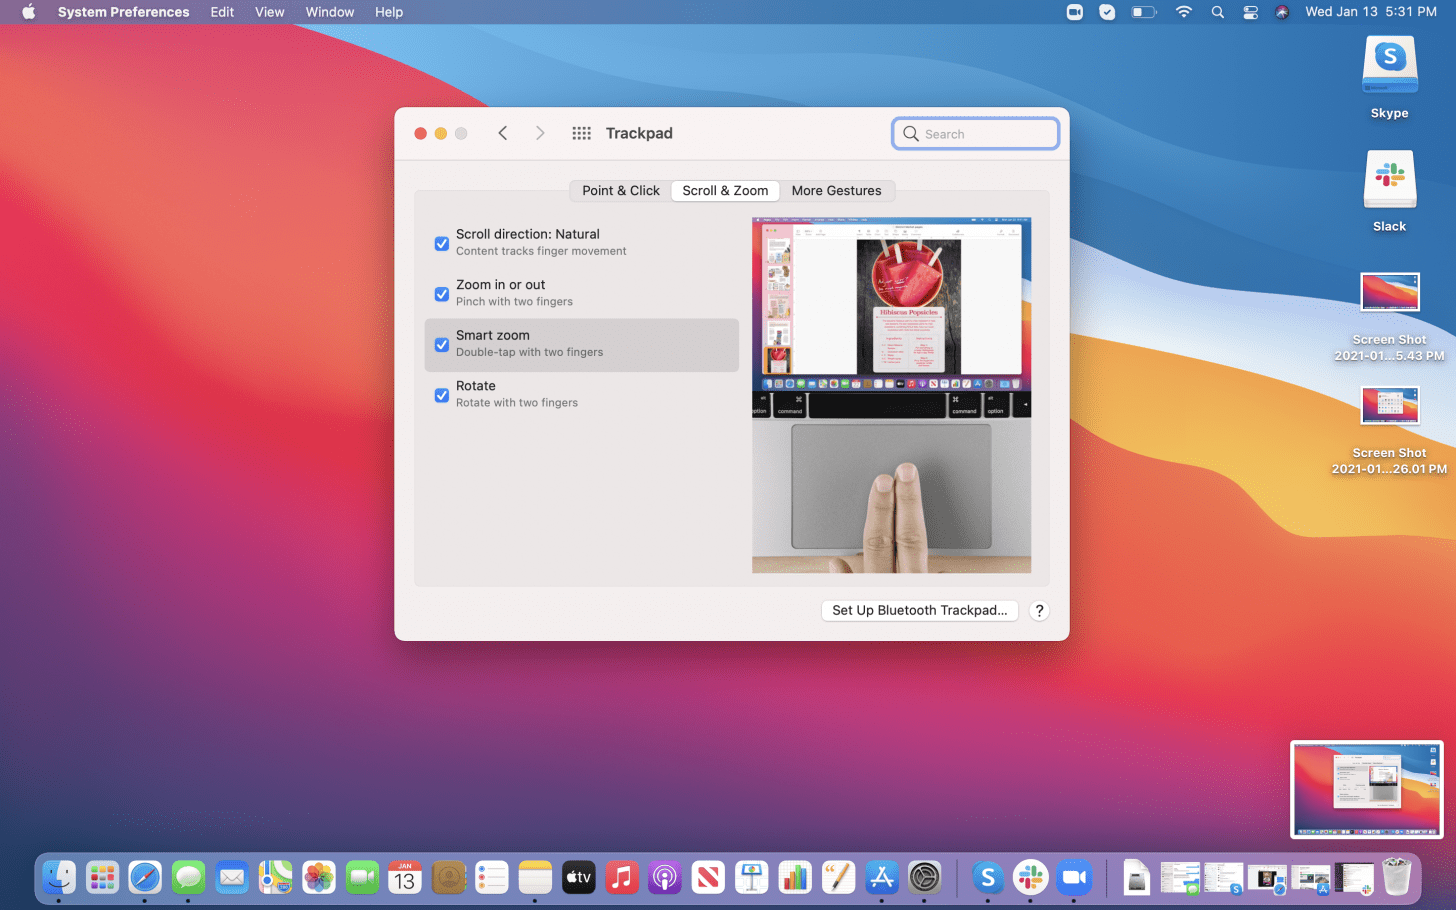Switch to the More Gestures tab

pos(836,191)
